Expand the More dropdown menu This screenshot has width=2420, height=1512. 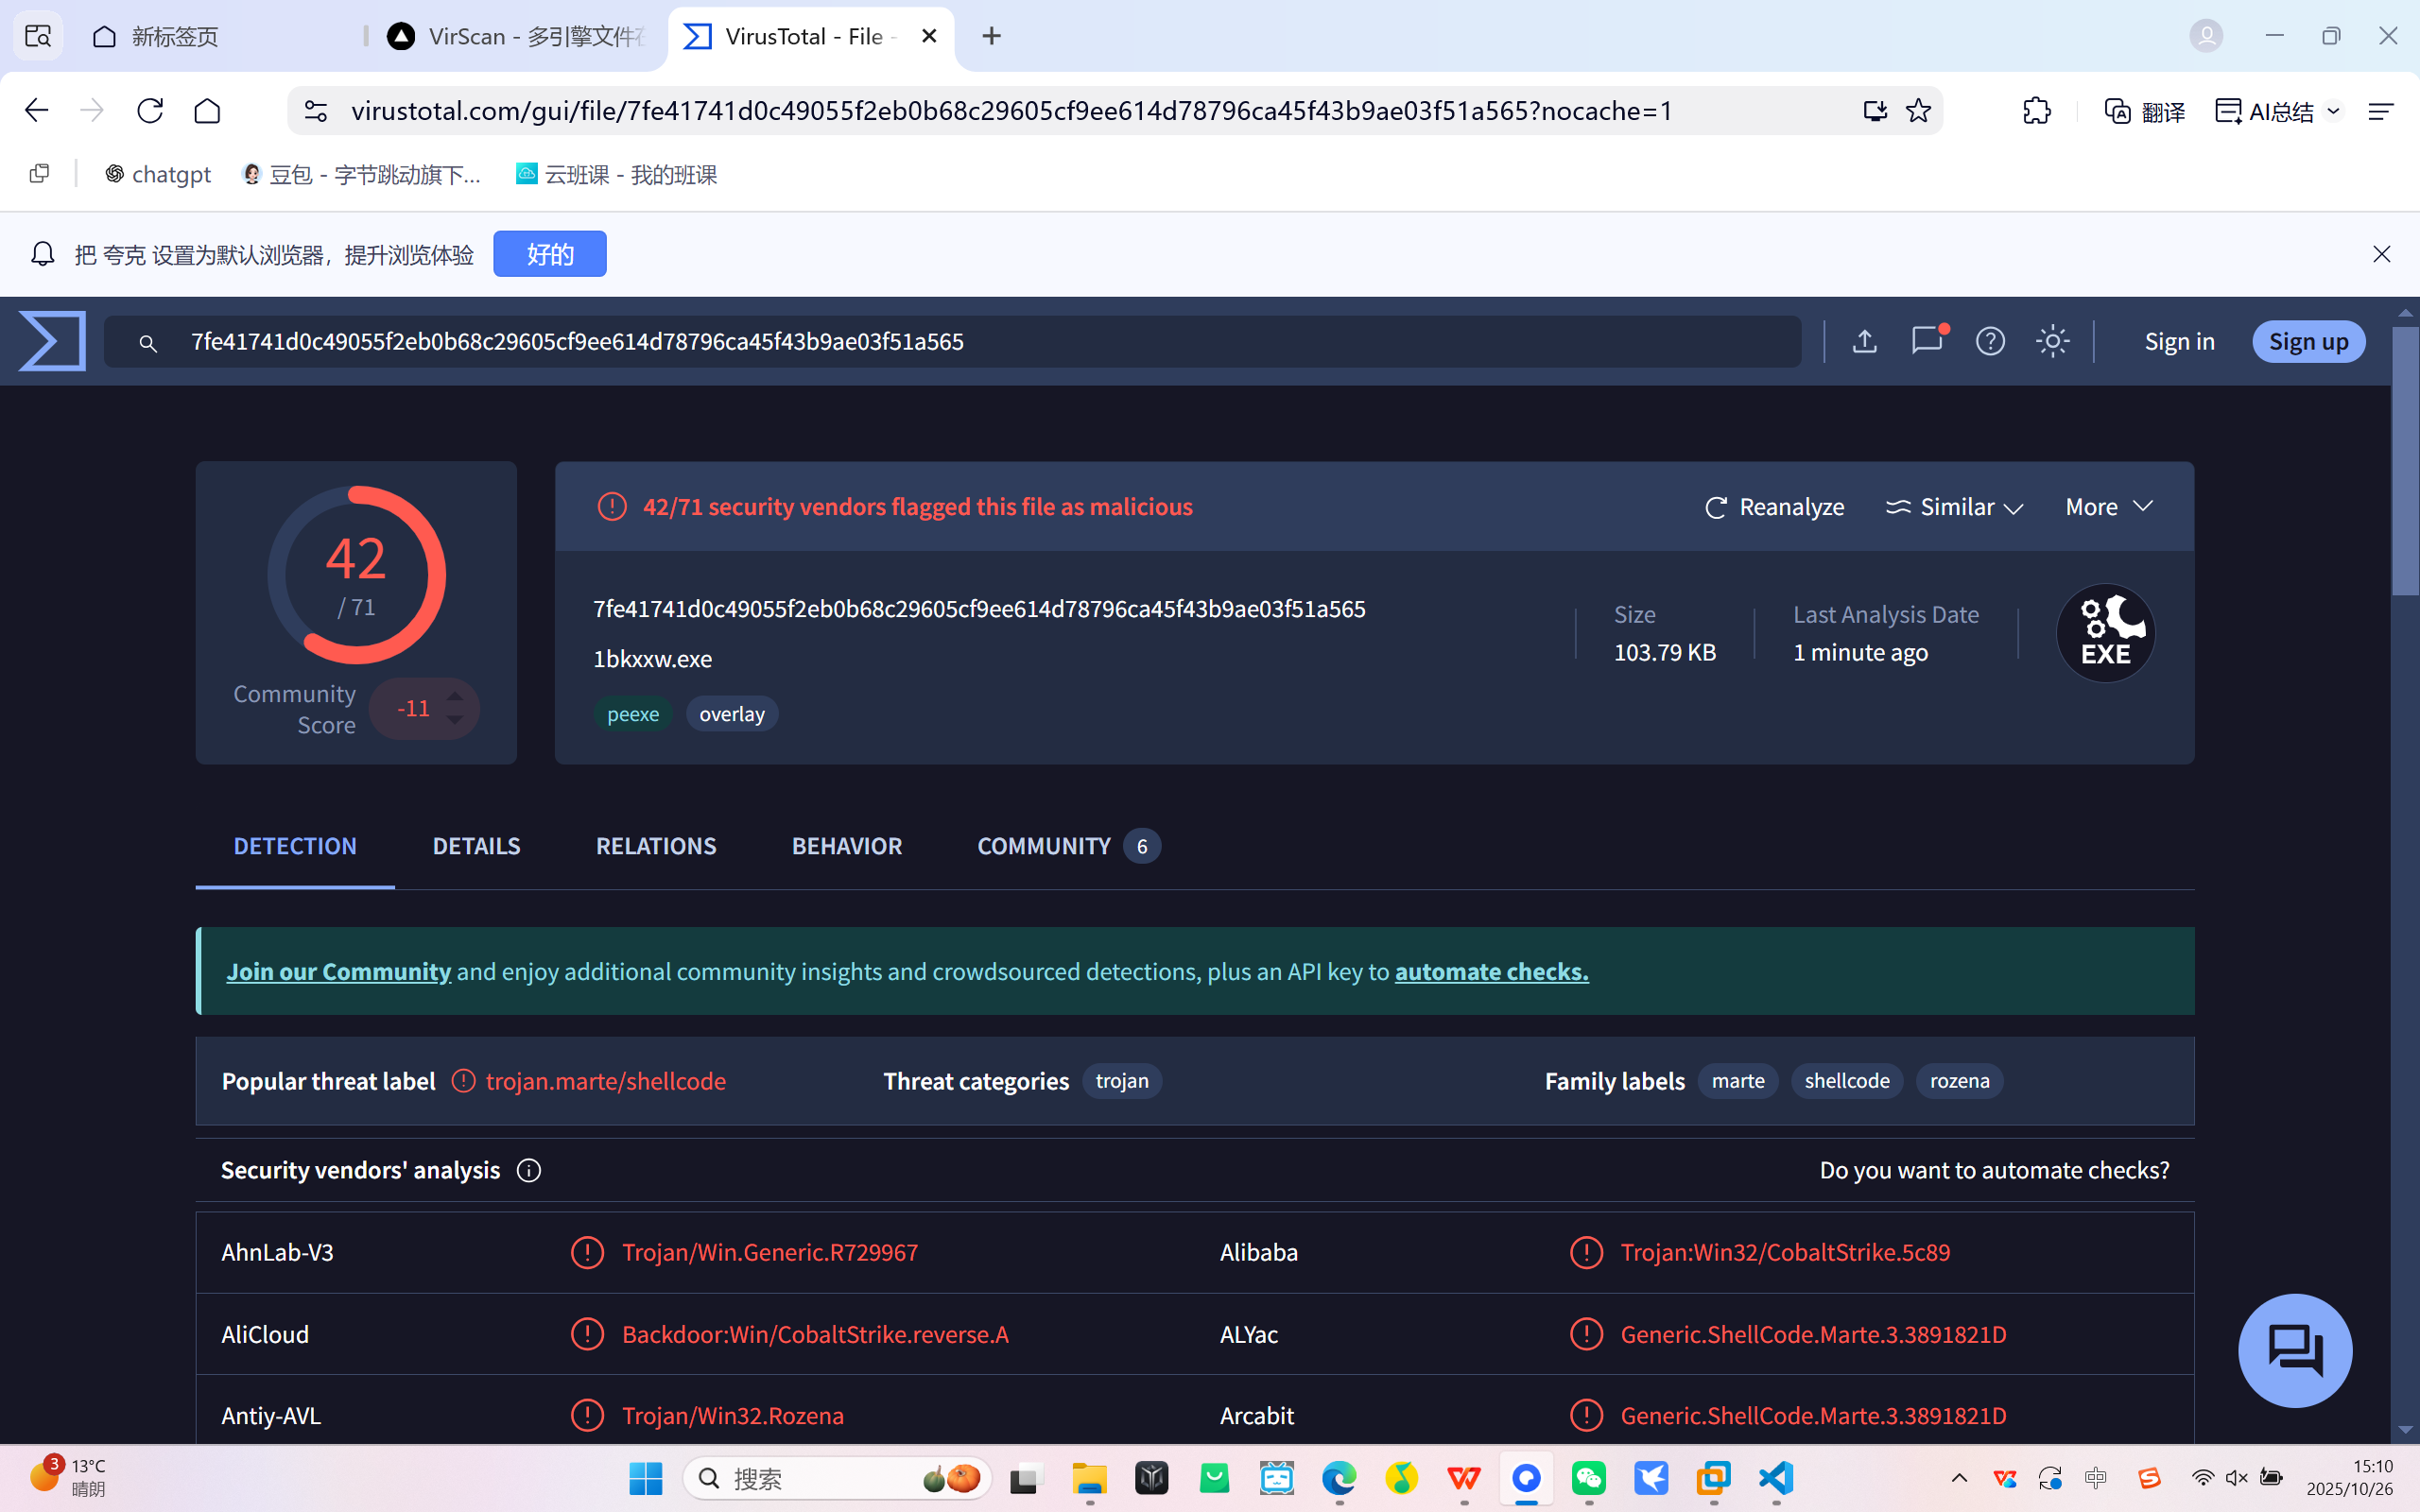[x=2108, y=507]
